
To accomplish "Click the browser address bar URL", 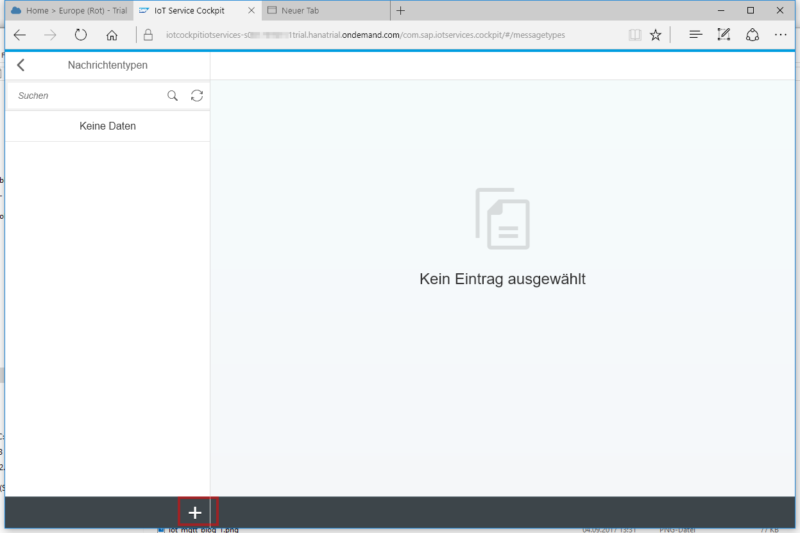I will pos(365,35).
